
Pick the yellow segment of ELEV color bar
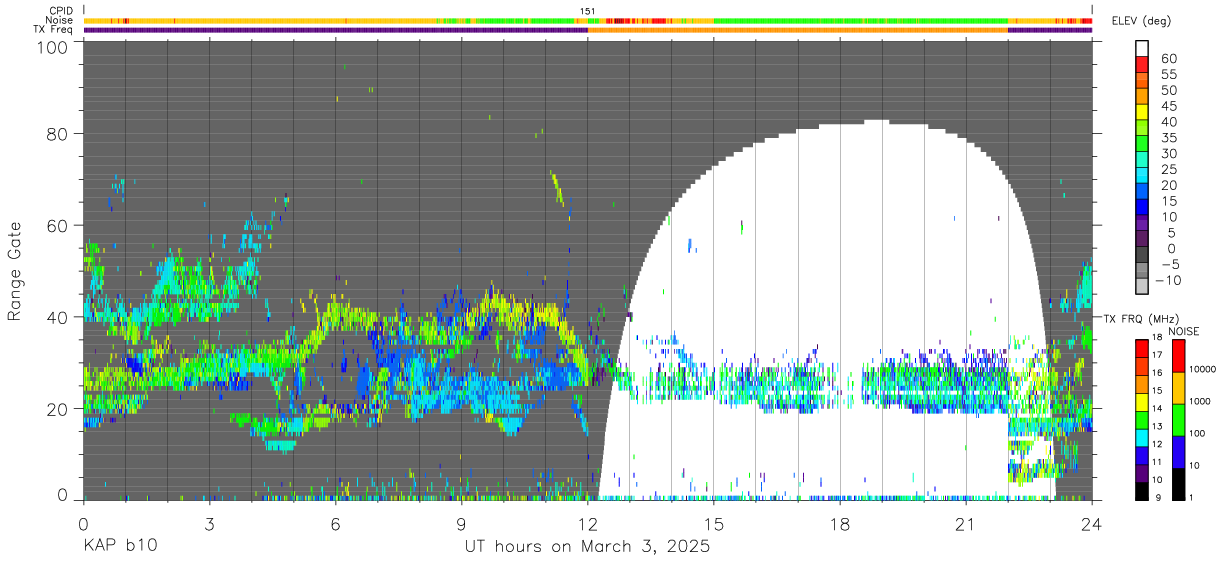[1141, 111]
